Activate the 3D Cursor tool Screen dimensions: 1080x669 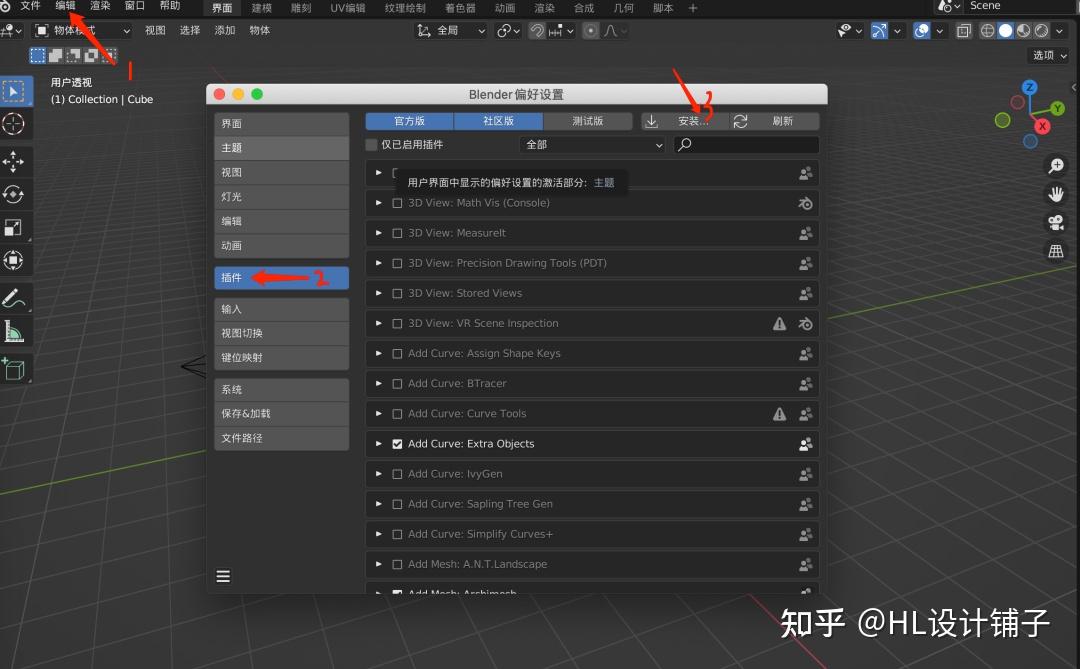(x=14, y=124)
